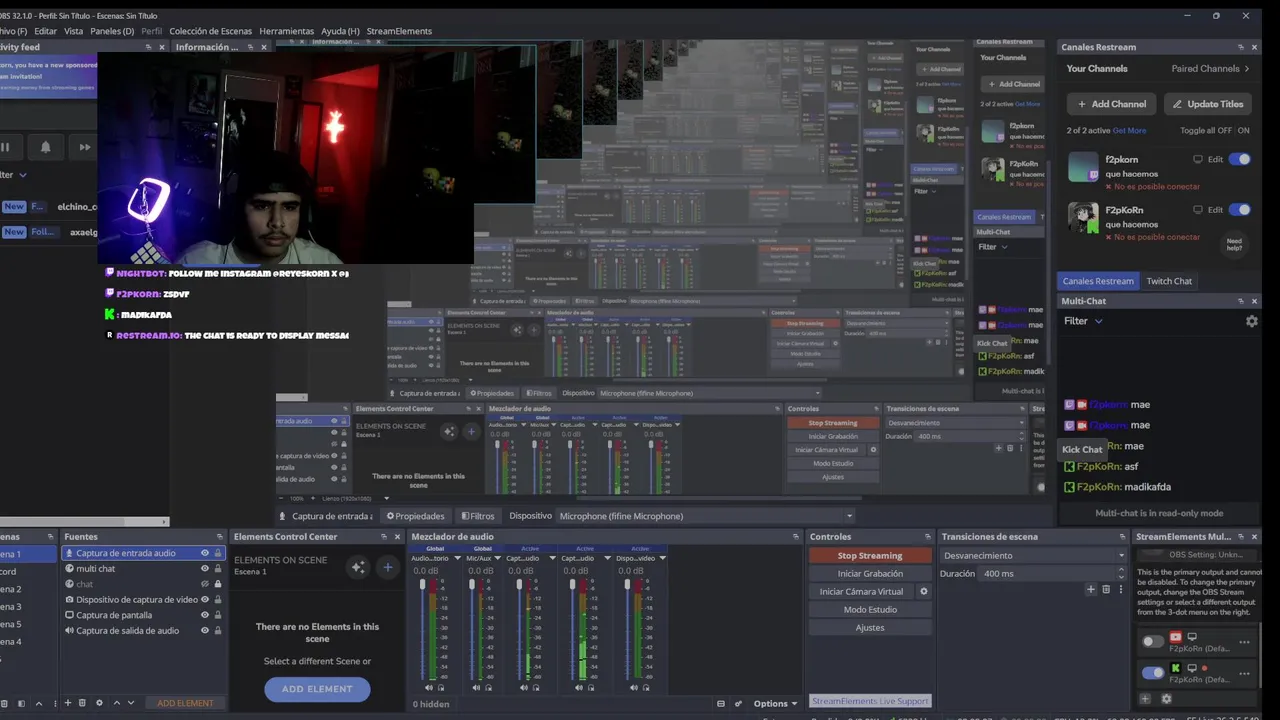1280x720 pixels.
Task: Show the hidden chat source
Action: tap(205, 584)
